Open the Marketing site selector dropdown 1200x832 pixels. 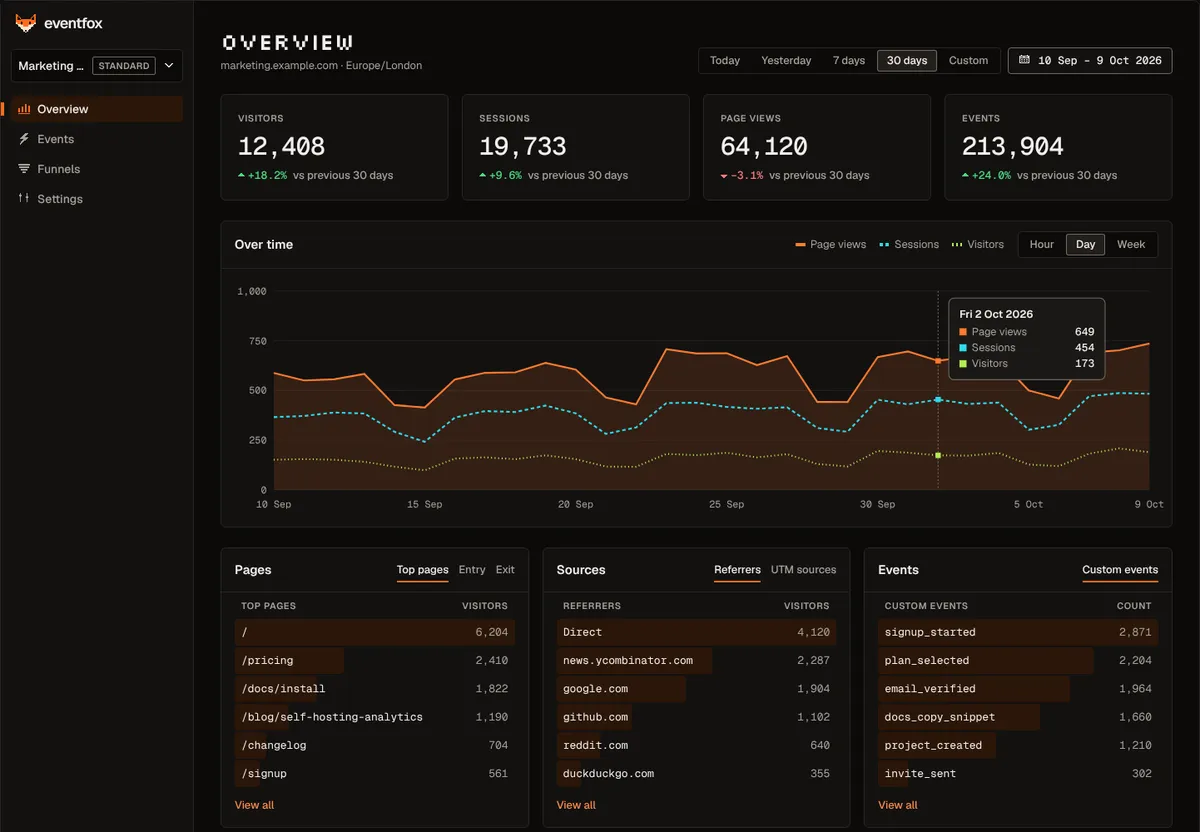97,66
